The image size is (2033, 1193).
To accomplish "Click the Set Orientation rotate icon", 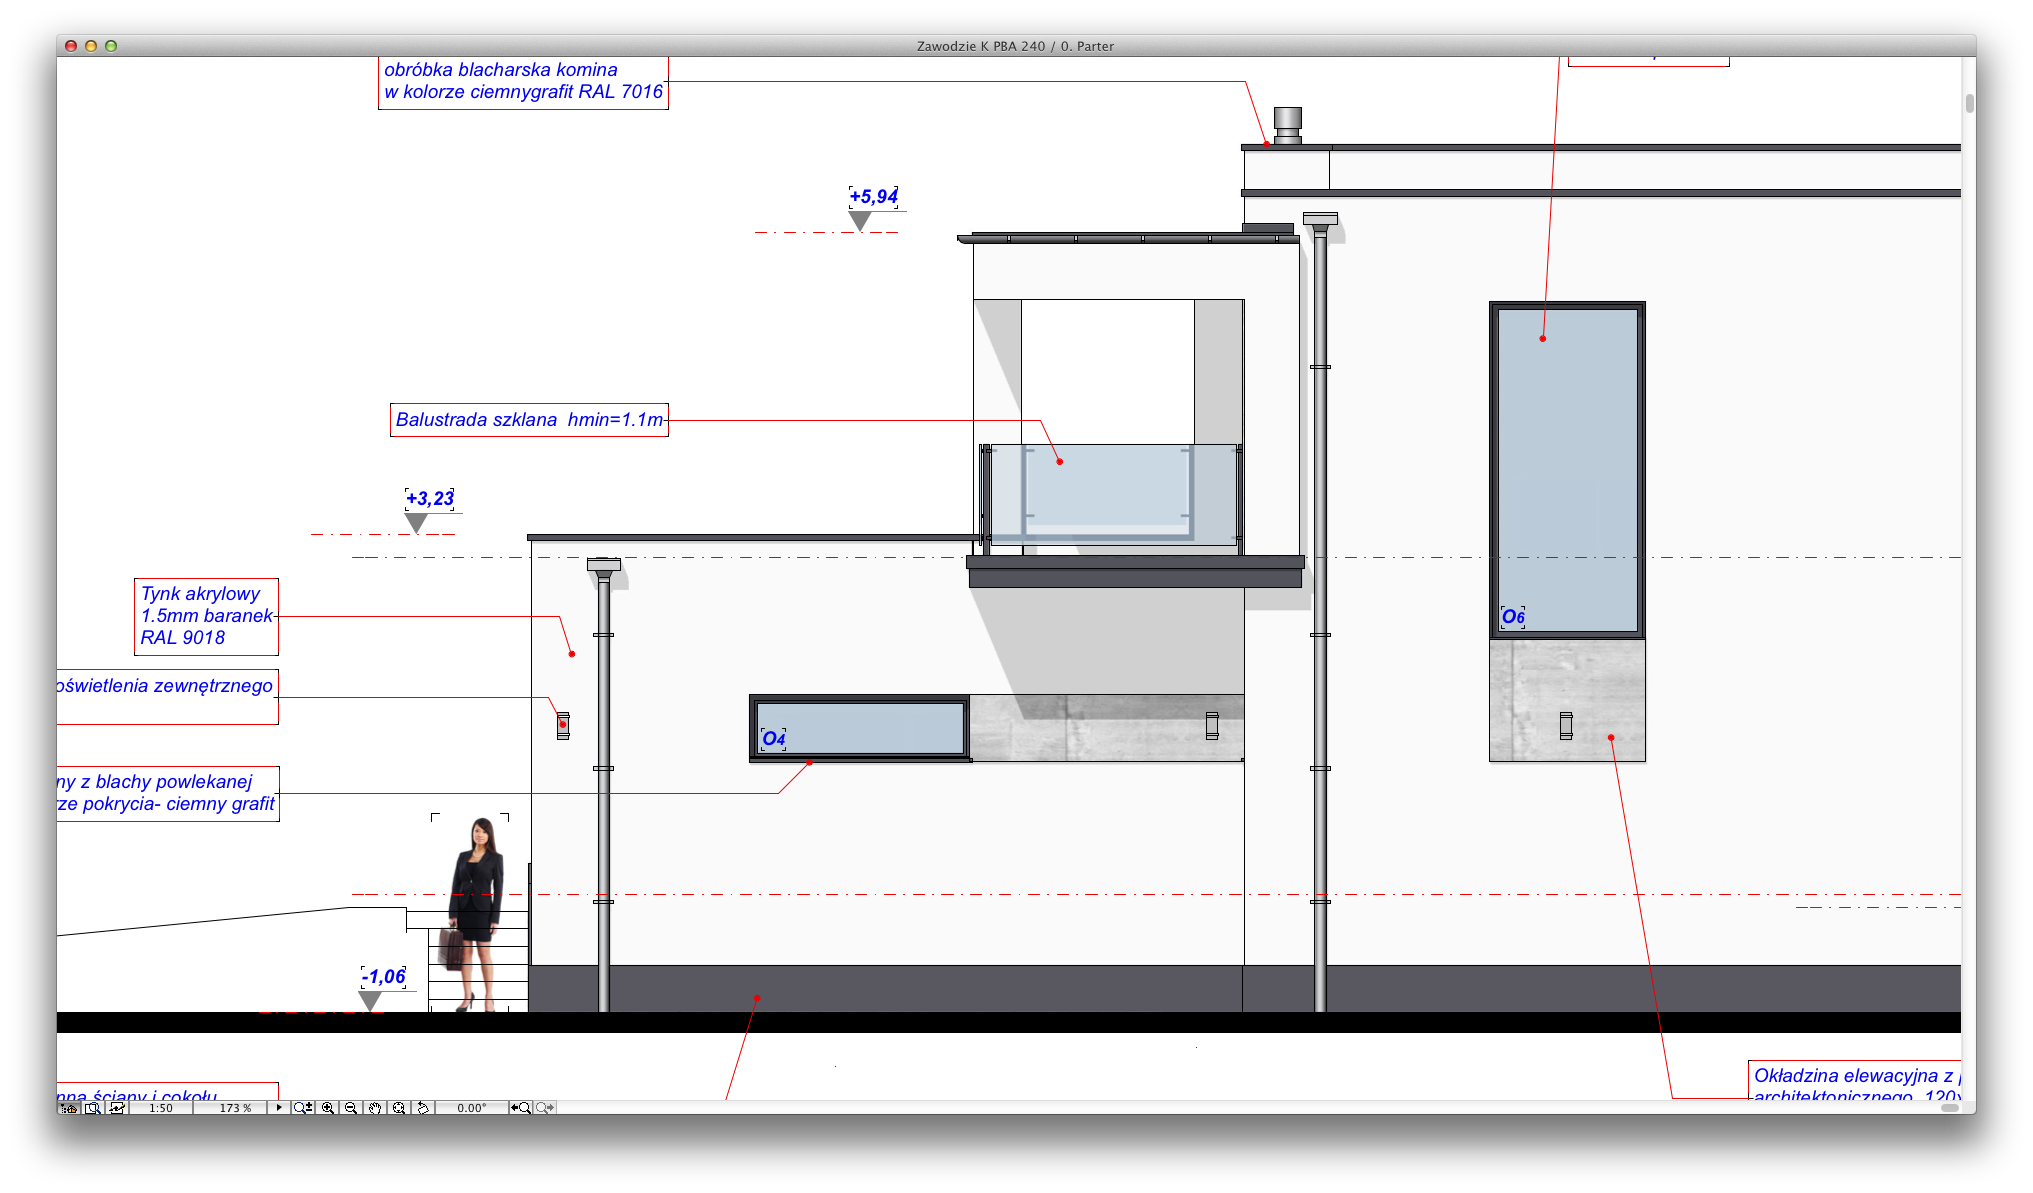I will point(423,1108).
